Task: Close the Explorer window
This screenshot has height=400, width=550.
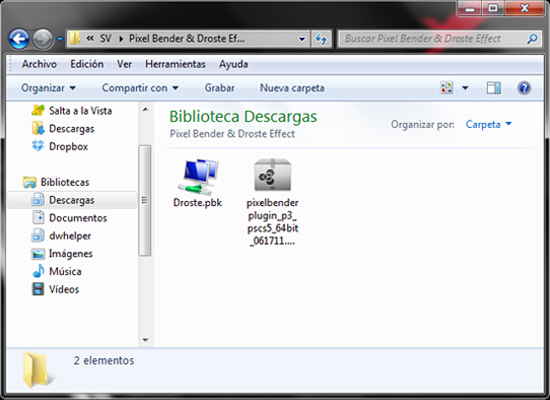Action: click(x=524, y=8)
